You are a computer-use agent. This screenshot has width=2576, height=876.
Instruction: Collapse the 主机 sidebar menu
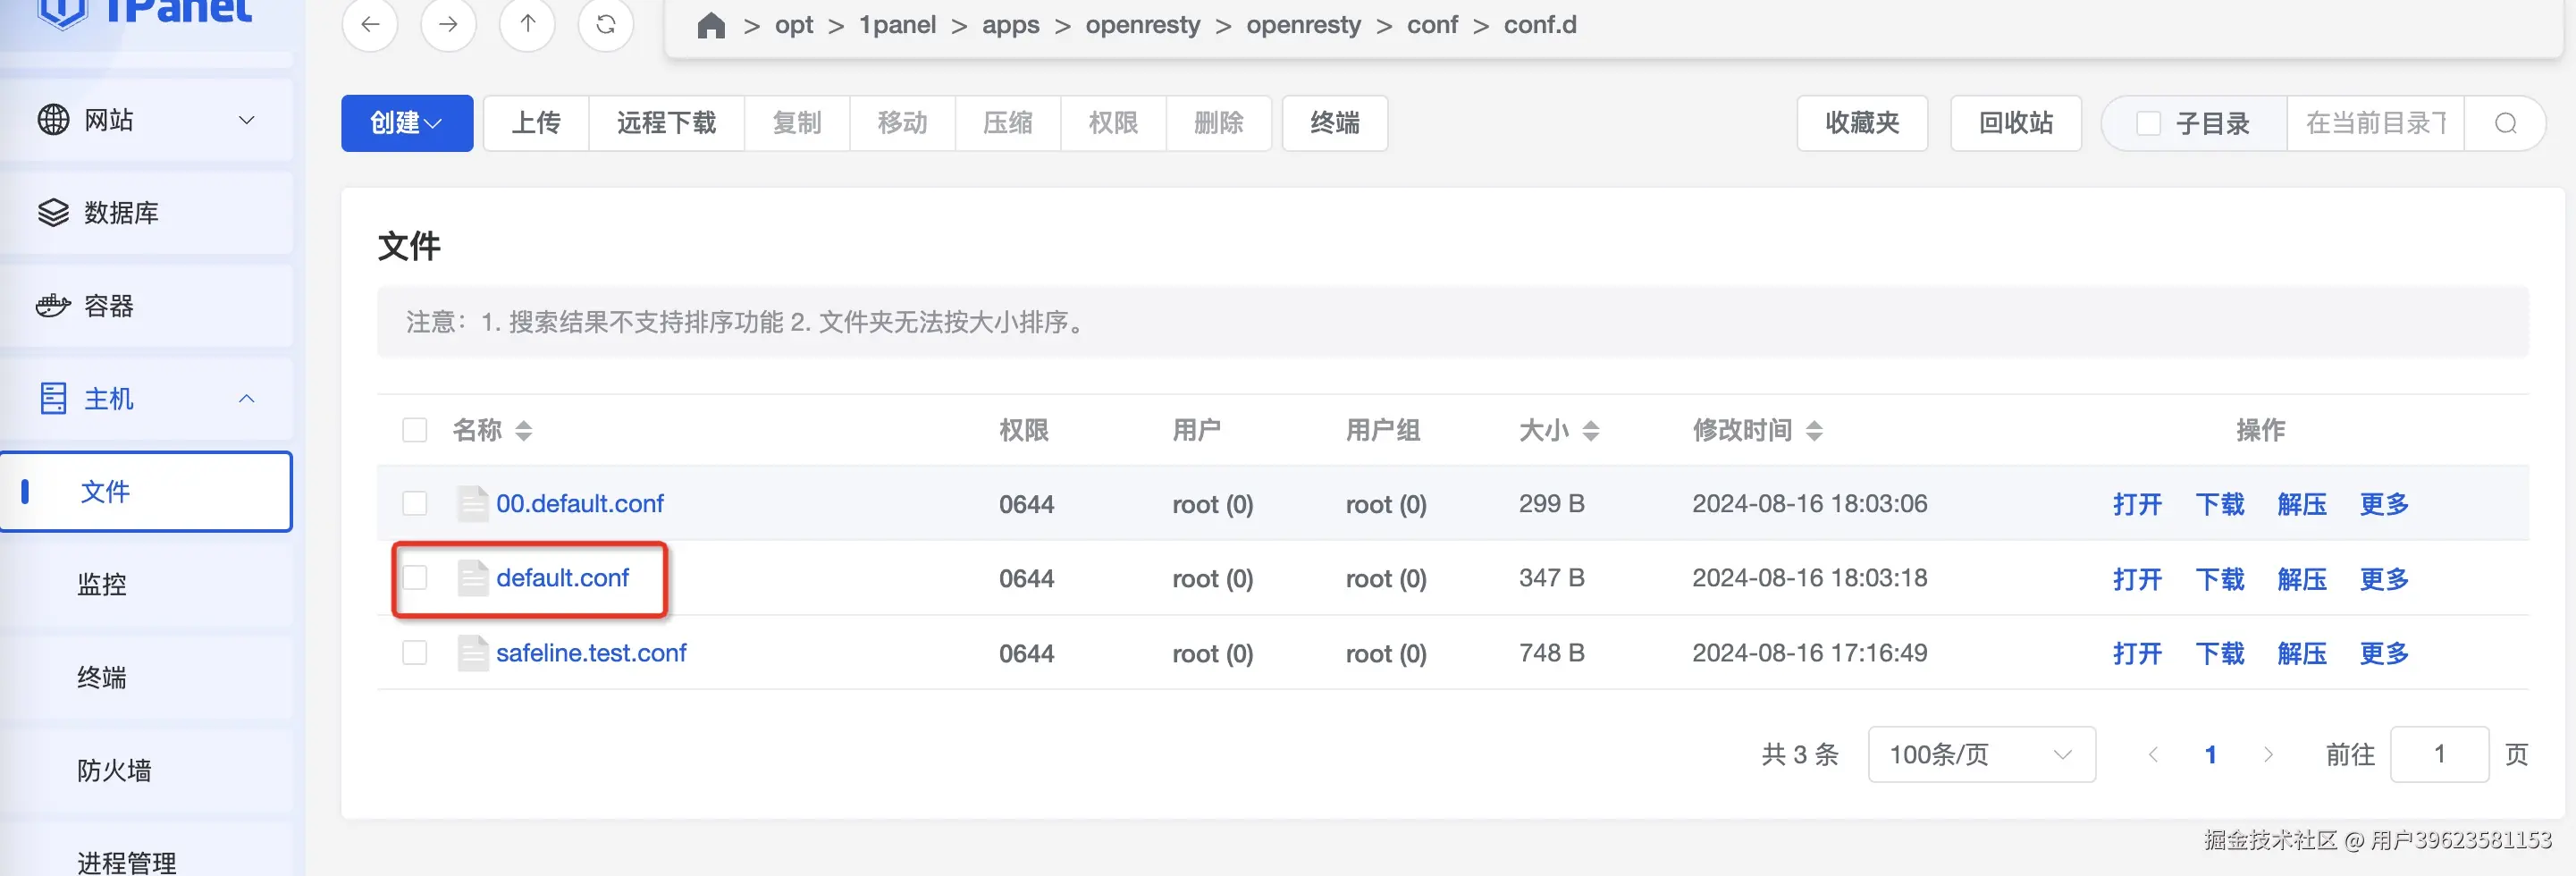[x=246, y=399]
